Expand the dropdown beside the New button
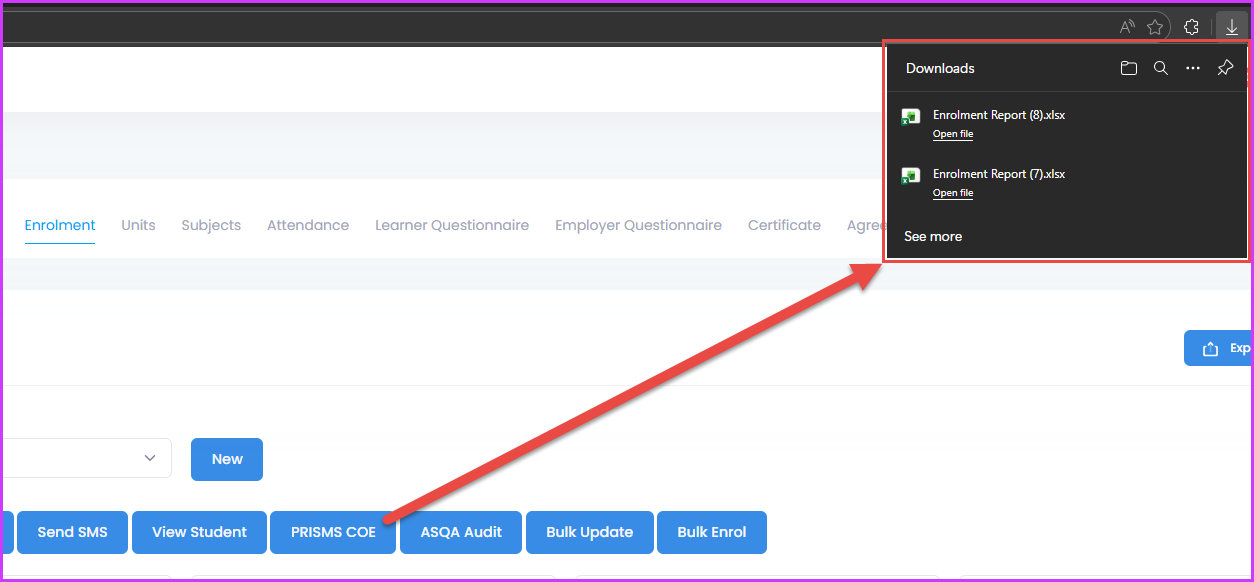This screenshot has width=1254, height=582. click(x=150, y=458)
